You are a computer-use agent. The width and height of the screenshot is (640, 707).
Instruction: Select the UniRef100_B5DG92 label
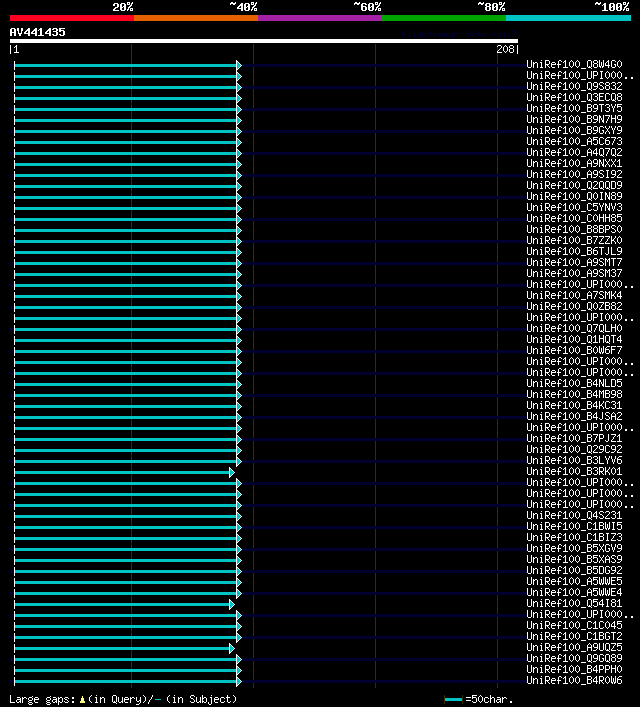click(x=574, y=570)
